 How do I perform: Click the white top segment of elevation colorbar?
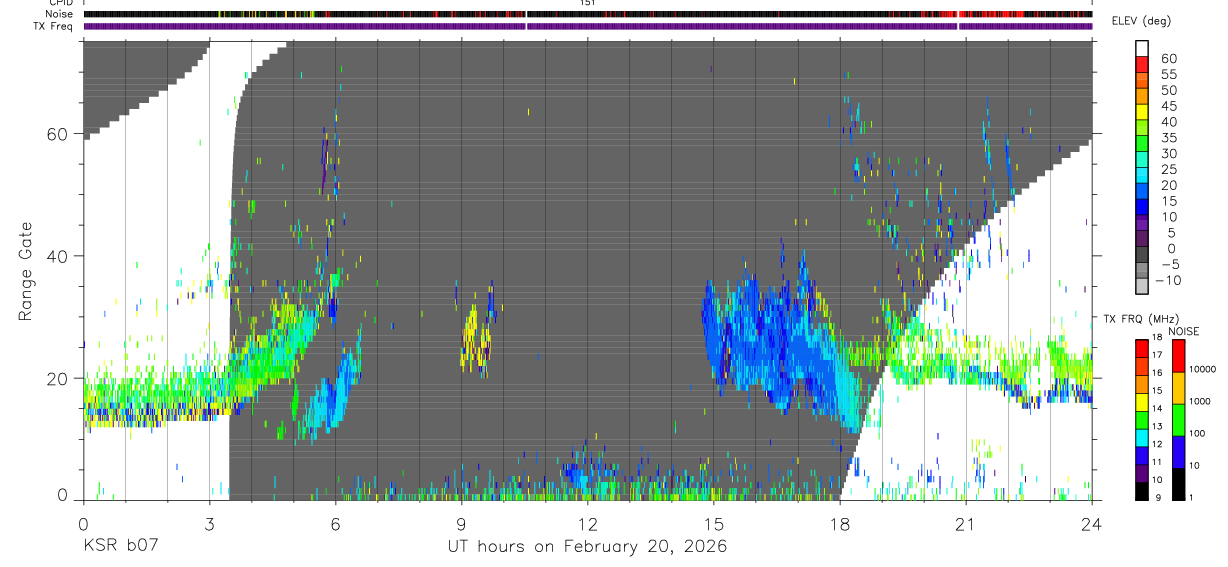[x=1143, y=49]
